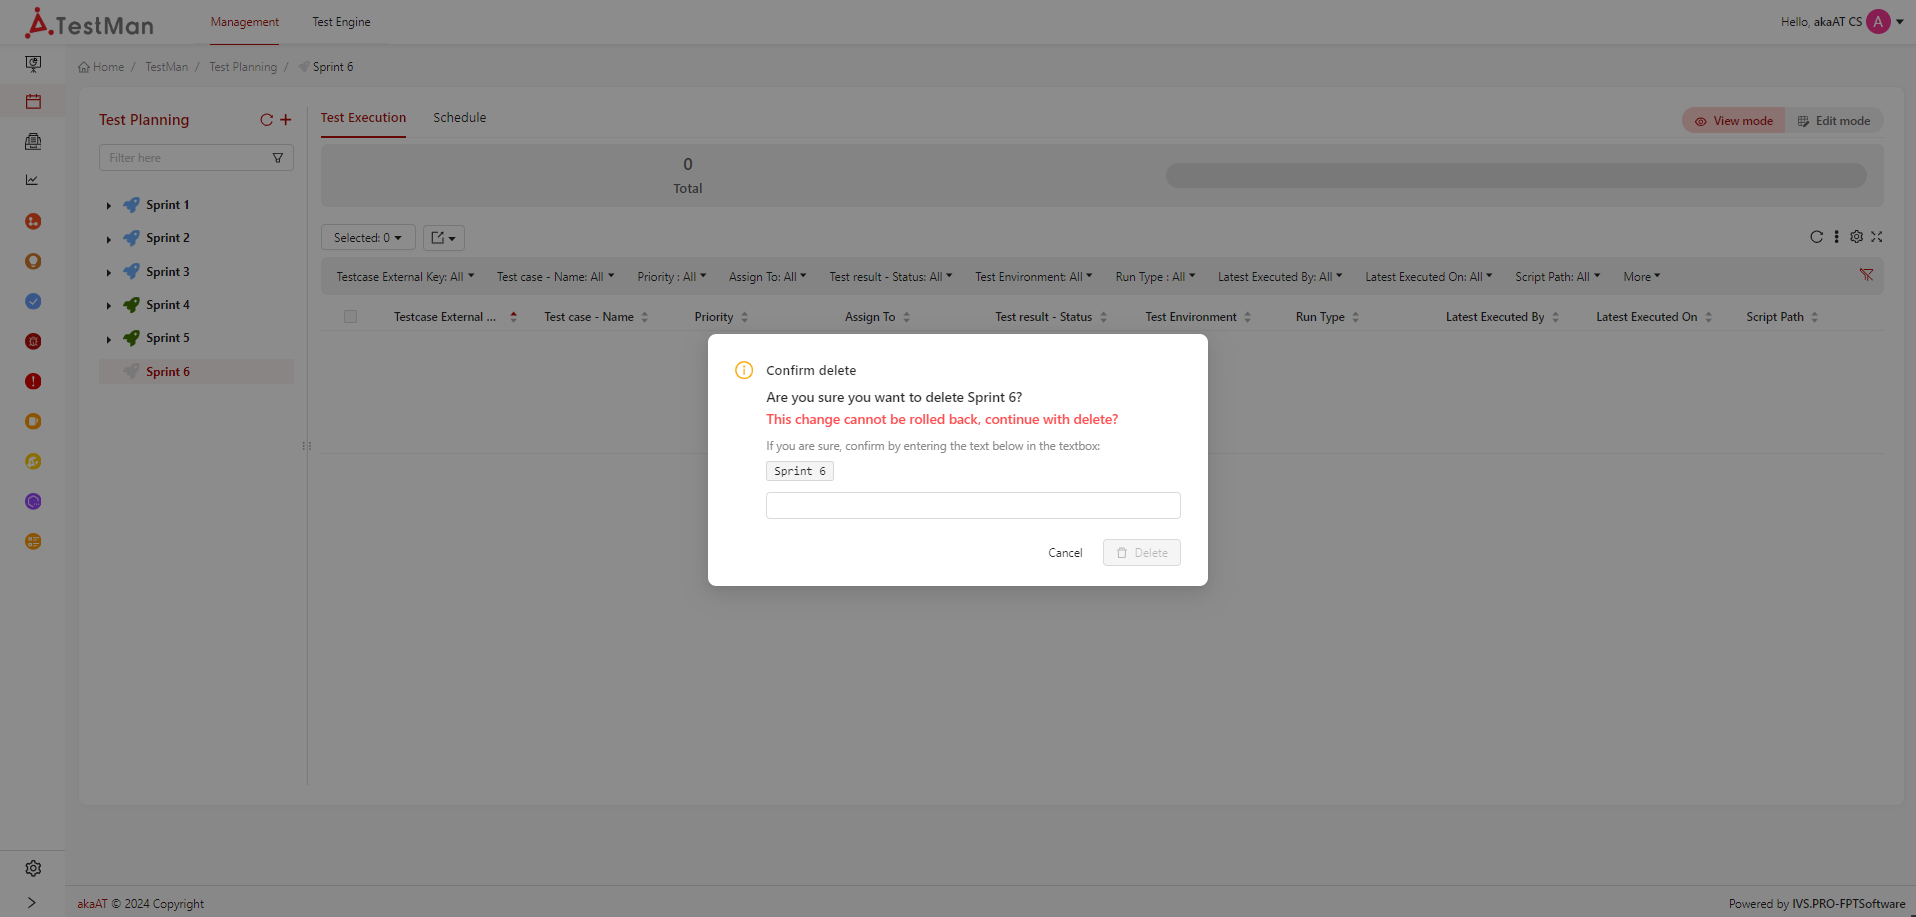Click the orange list sidebar icon

tap(33, 541)
